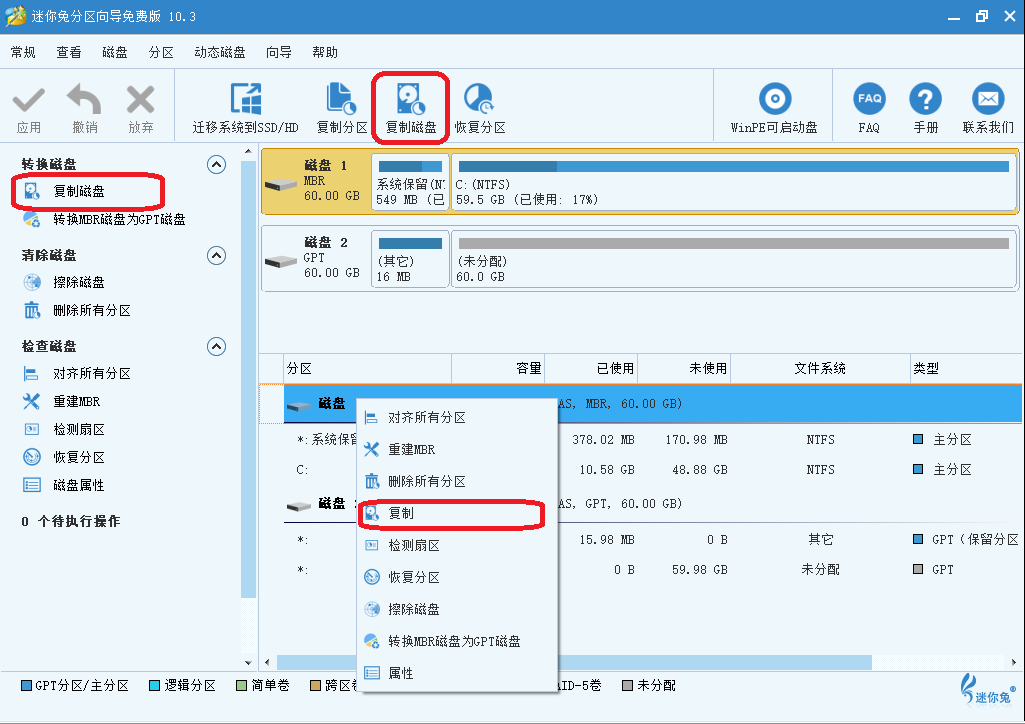Select the 其它 16 MB block on disk 2
The height and width of the screenshot is (724, 1025).
point(410,259)
